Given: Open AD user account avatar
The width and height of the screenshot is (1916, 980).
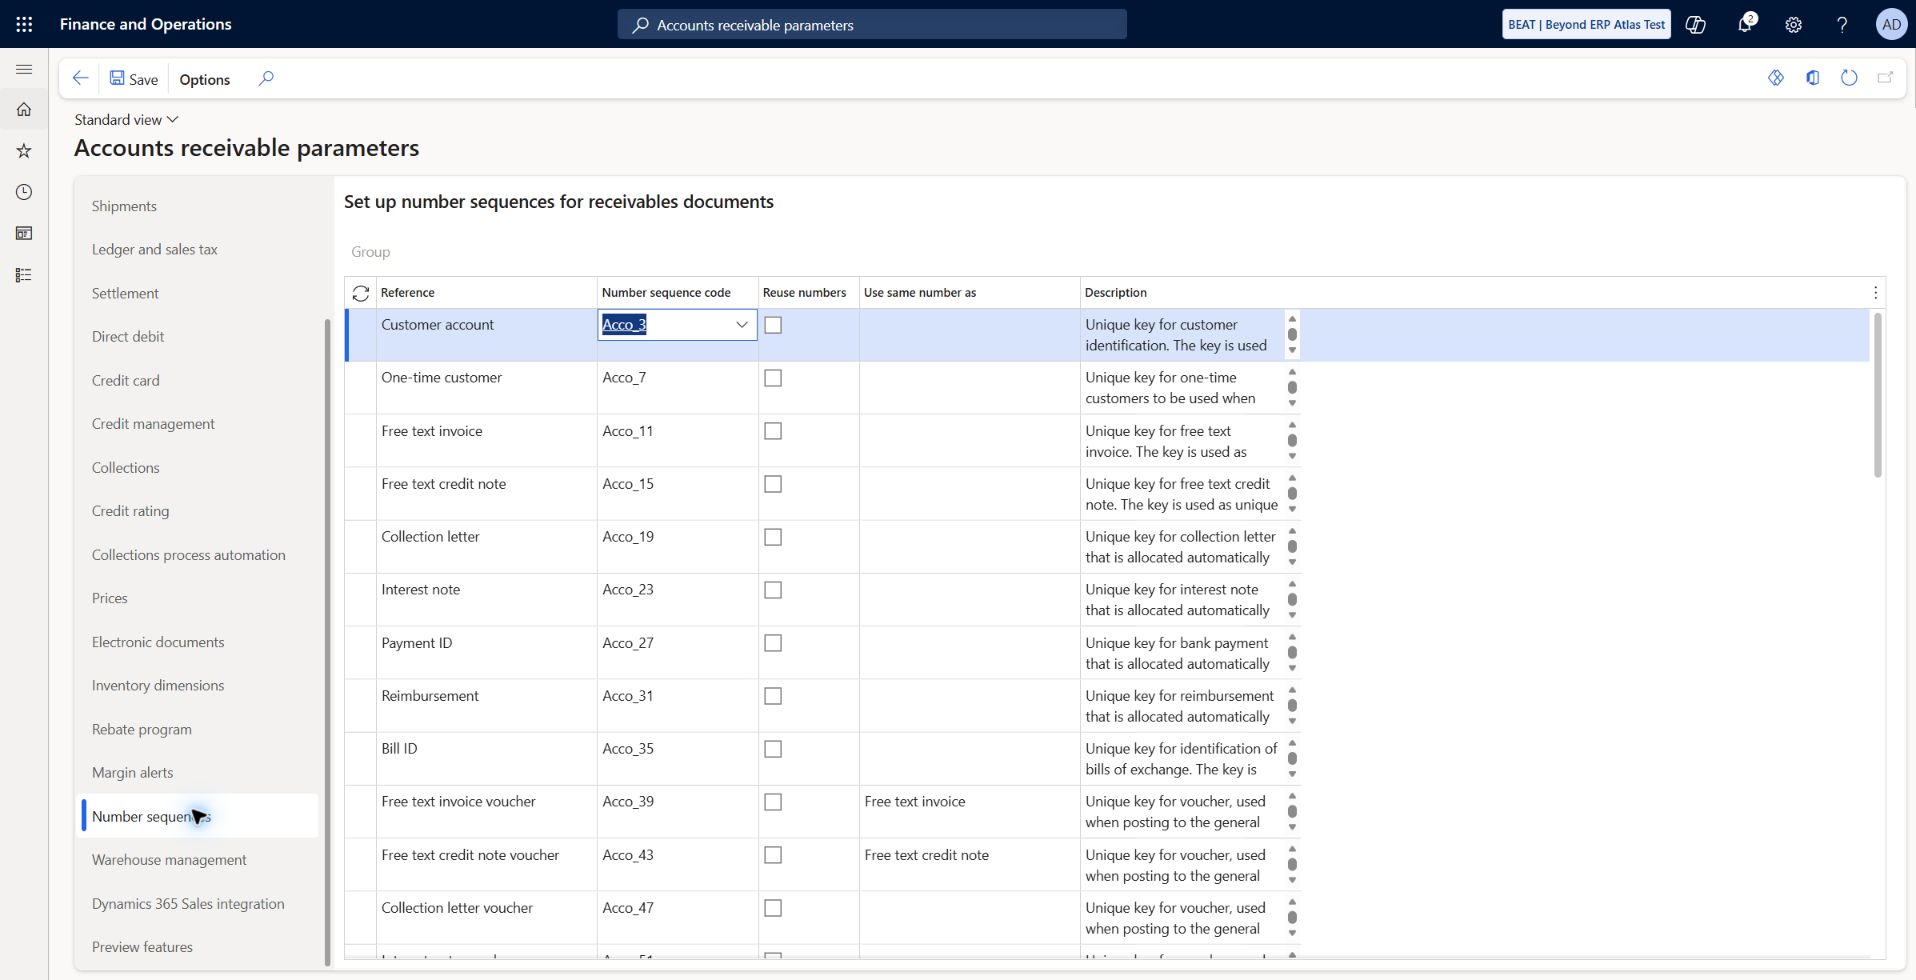Looking at the screenshot, I should (x=1891, y=24).
